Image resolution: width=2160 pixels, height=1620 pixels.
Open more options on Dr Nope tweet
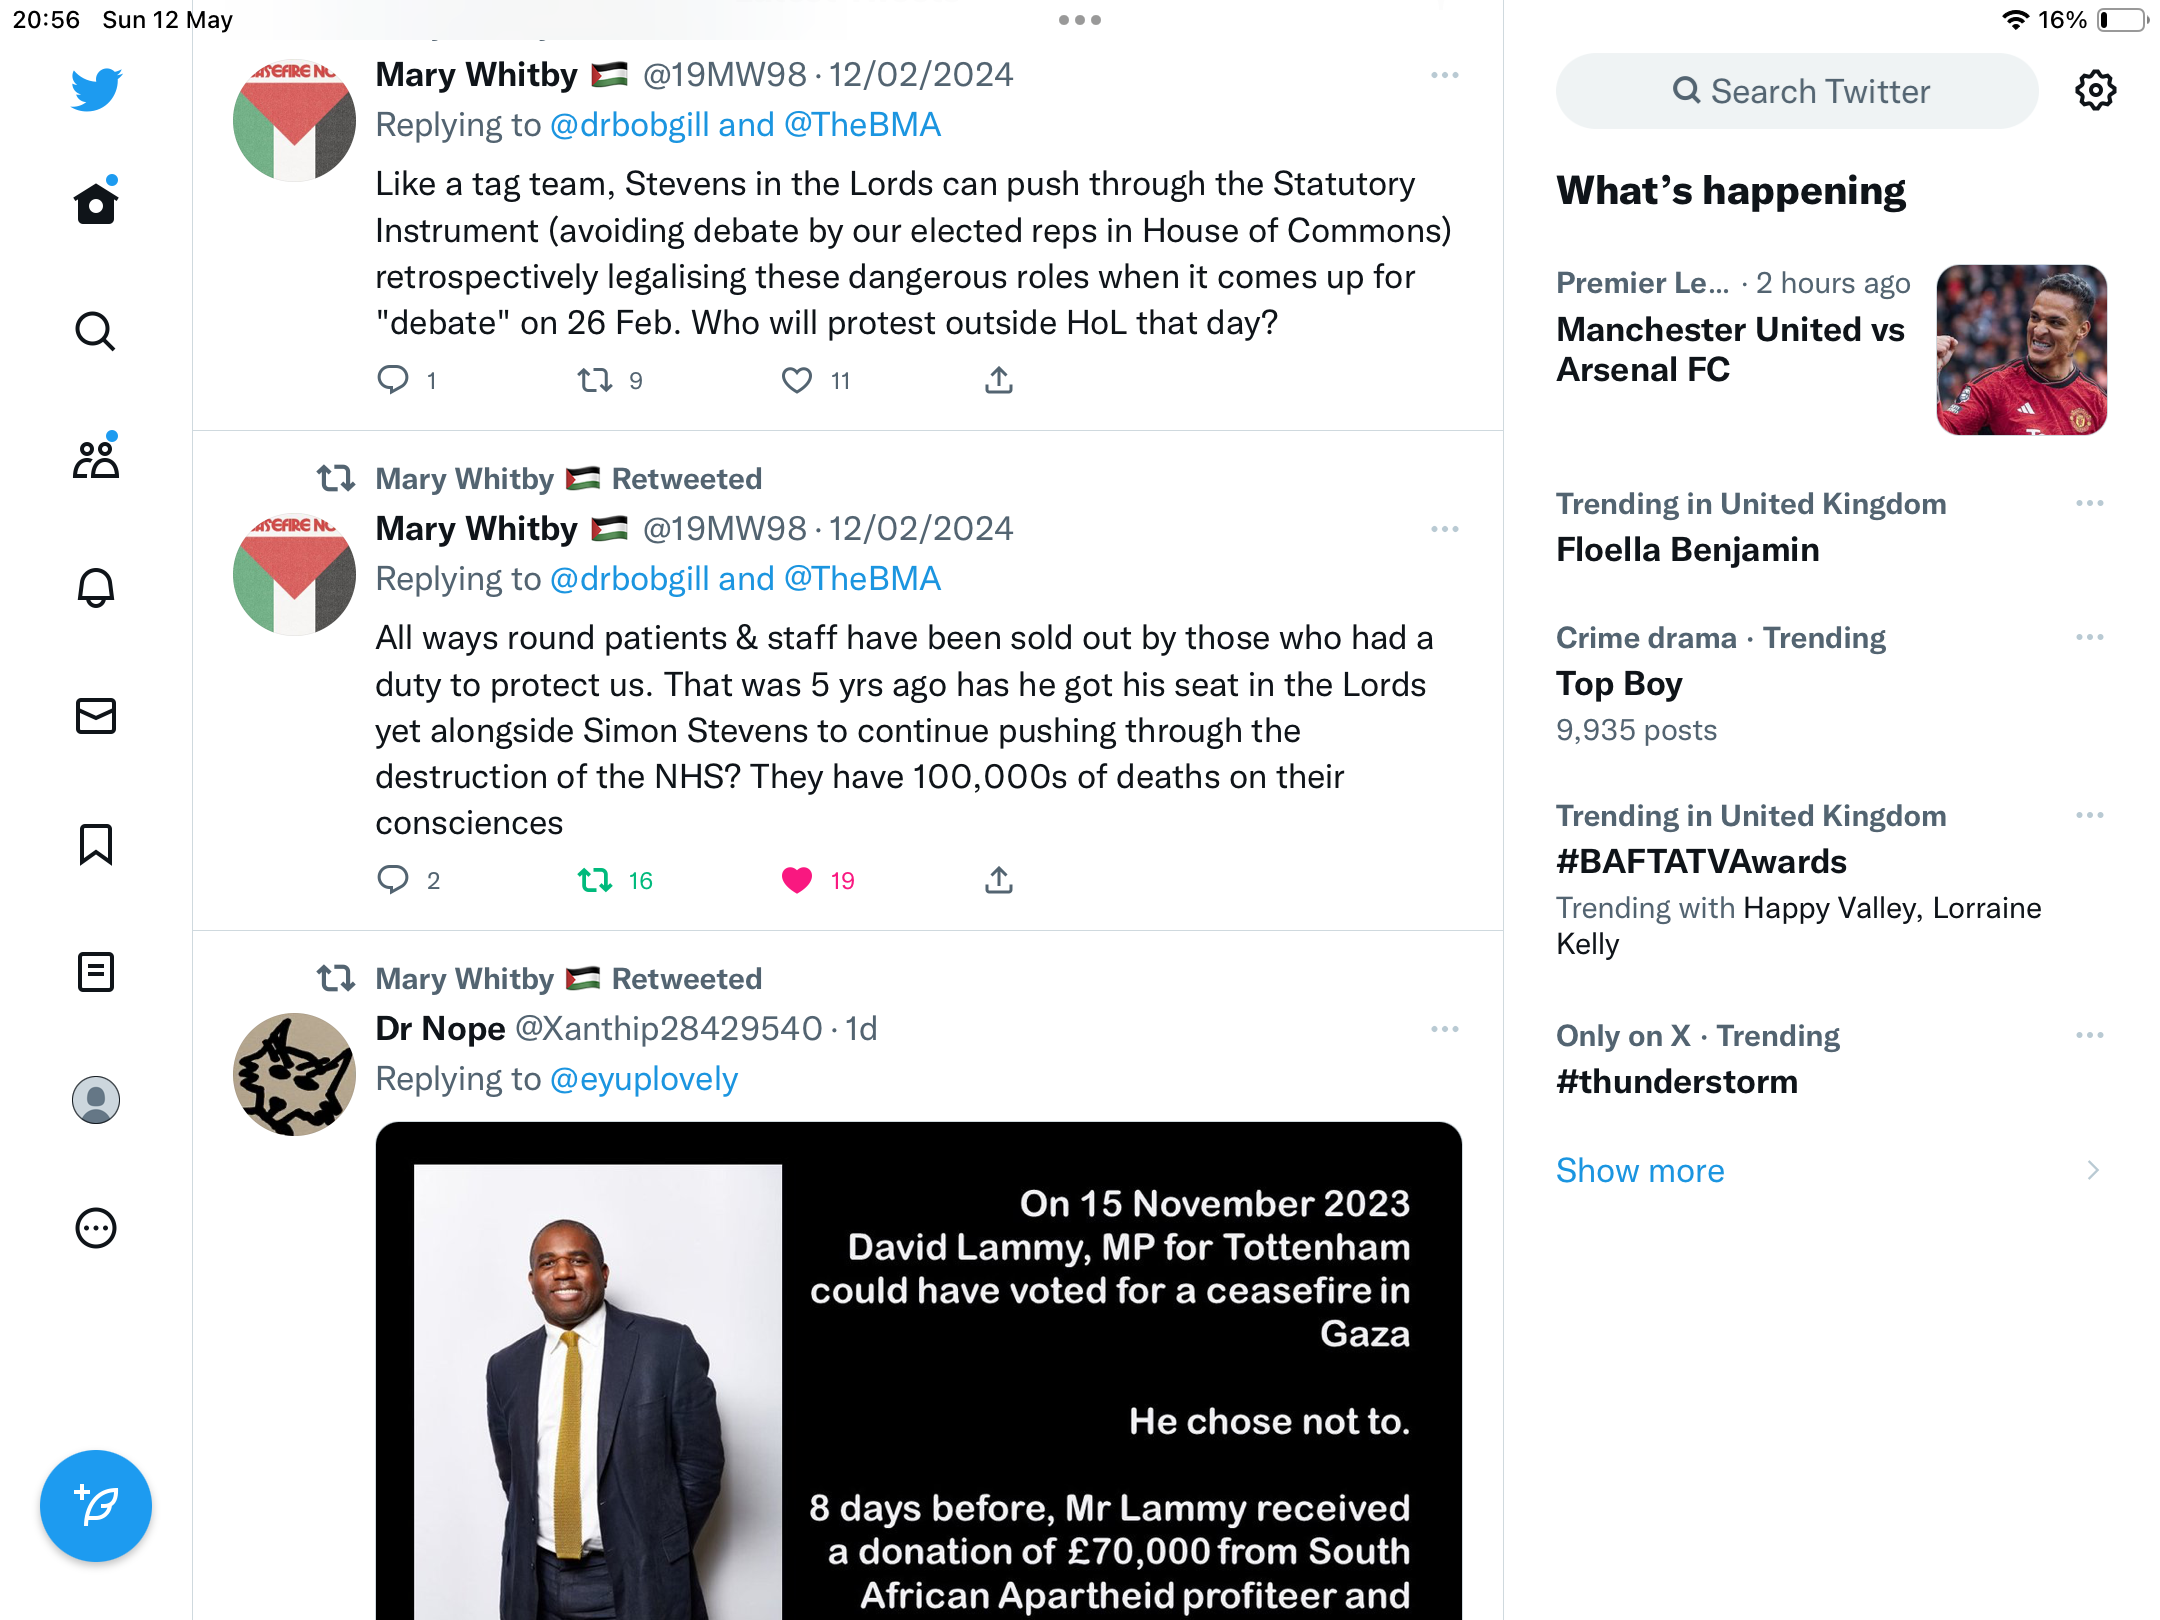(1445, 1029)
